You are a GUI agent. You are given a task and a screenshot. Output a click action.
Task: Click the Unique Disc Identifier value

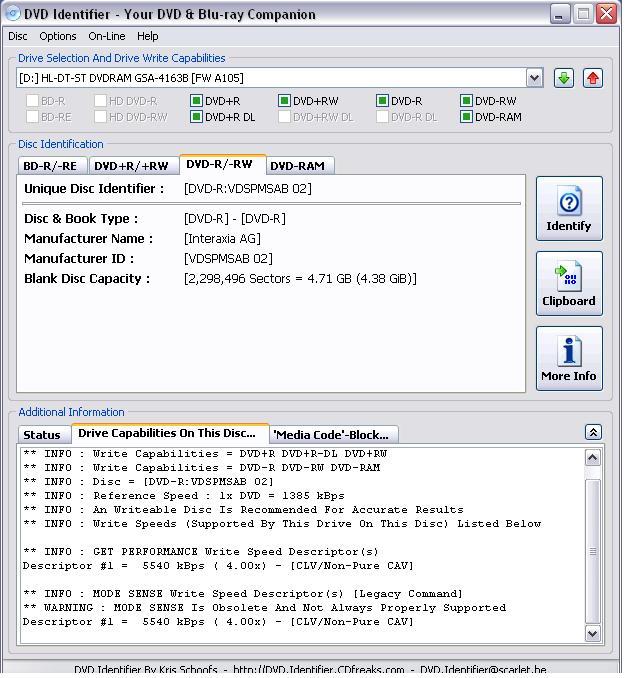pyautogui.click(x=248, y=189)
